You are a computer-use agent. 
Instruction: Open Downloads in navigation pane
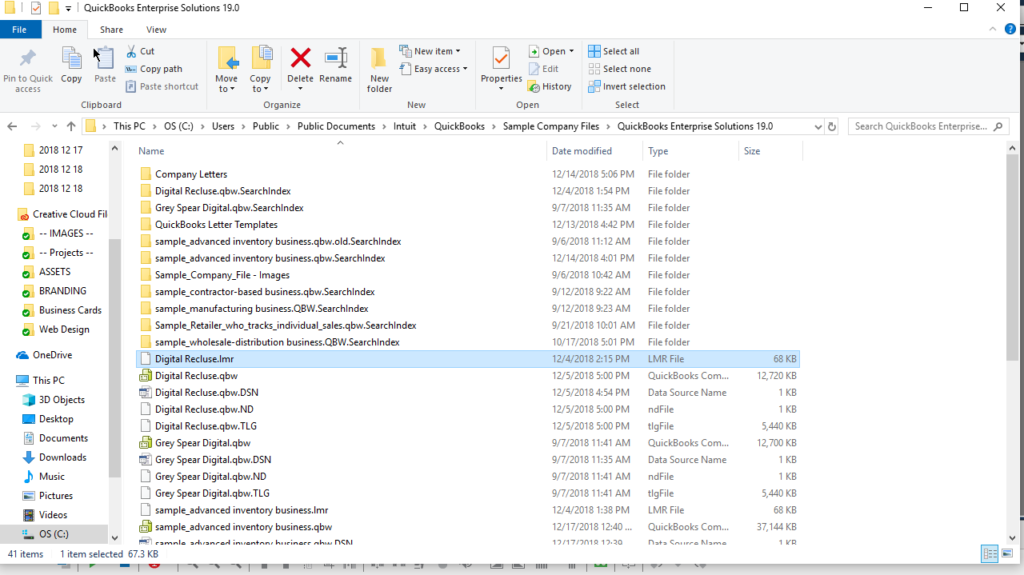tap(54, 457)
